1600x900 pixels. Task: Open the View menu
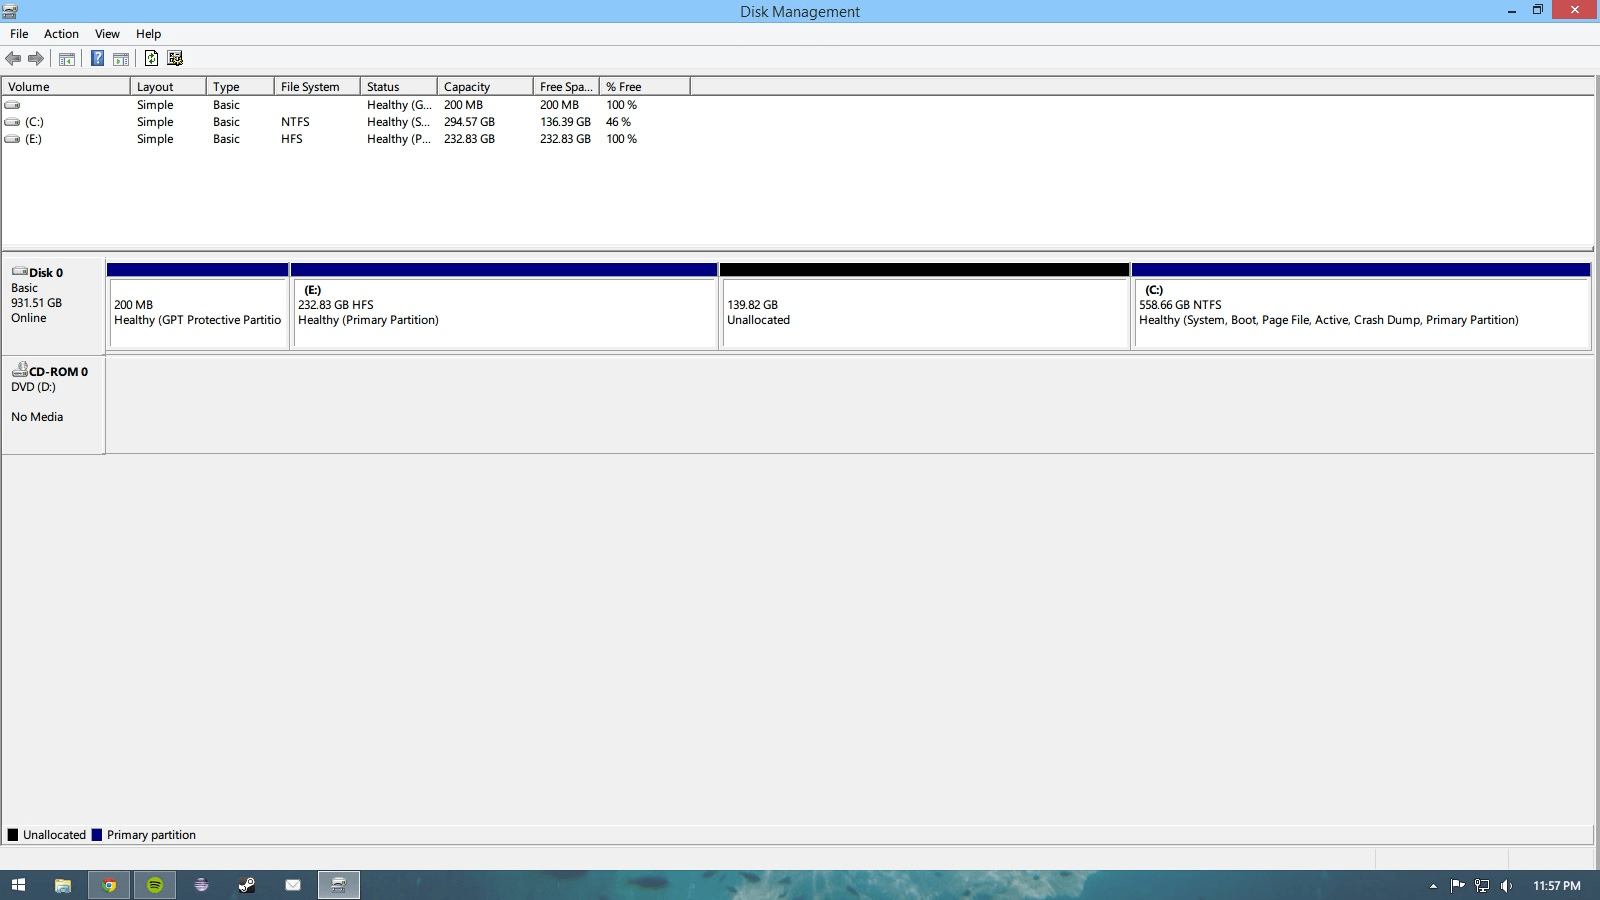pyautogui.click(x=107, y=34)
